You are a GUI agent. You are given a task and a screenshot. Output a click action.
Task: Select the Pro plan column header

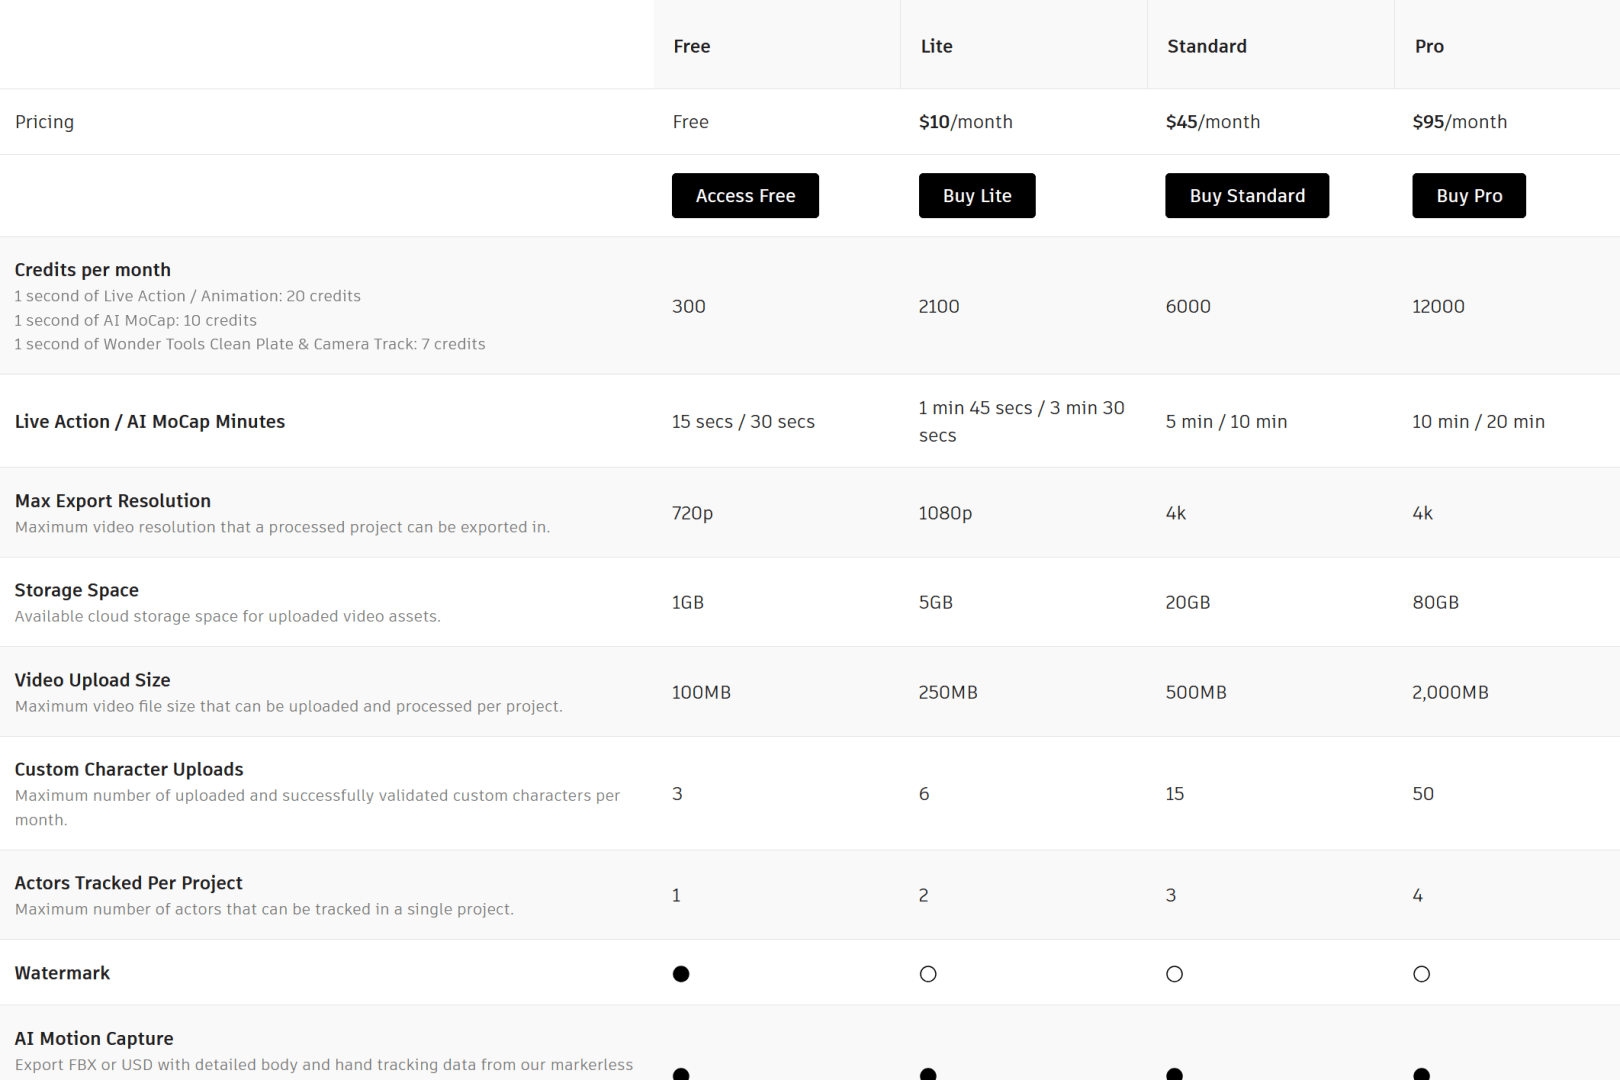point(1428,45)
